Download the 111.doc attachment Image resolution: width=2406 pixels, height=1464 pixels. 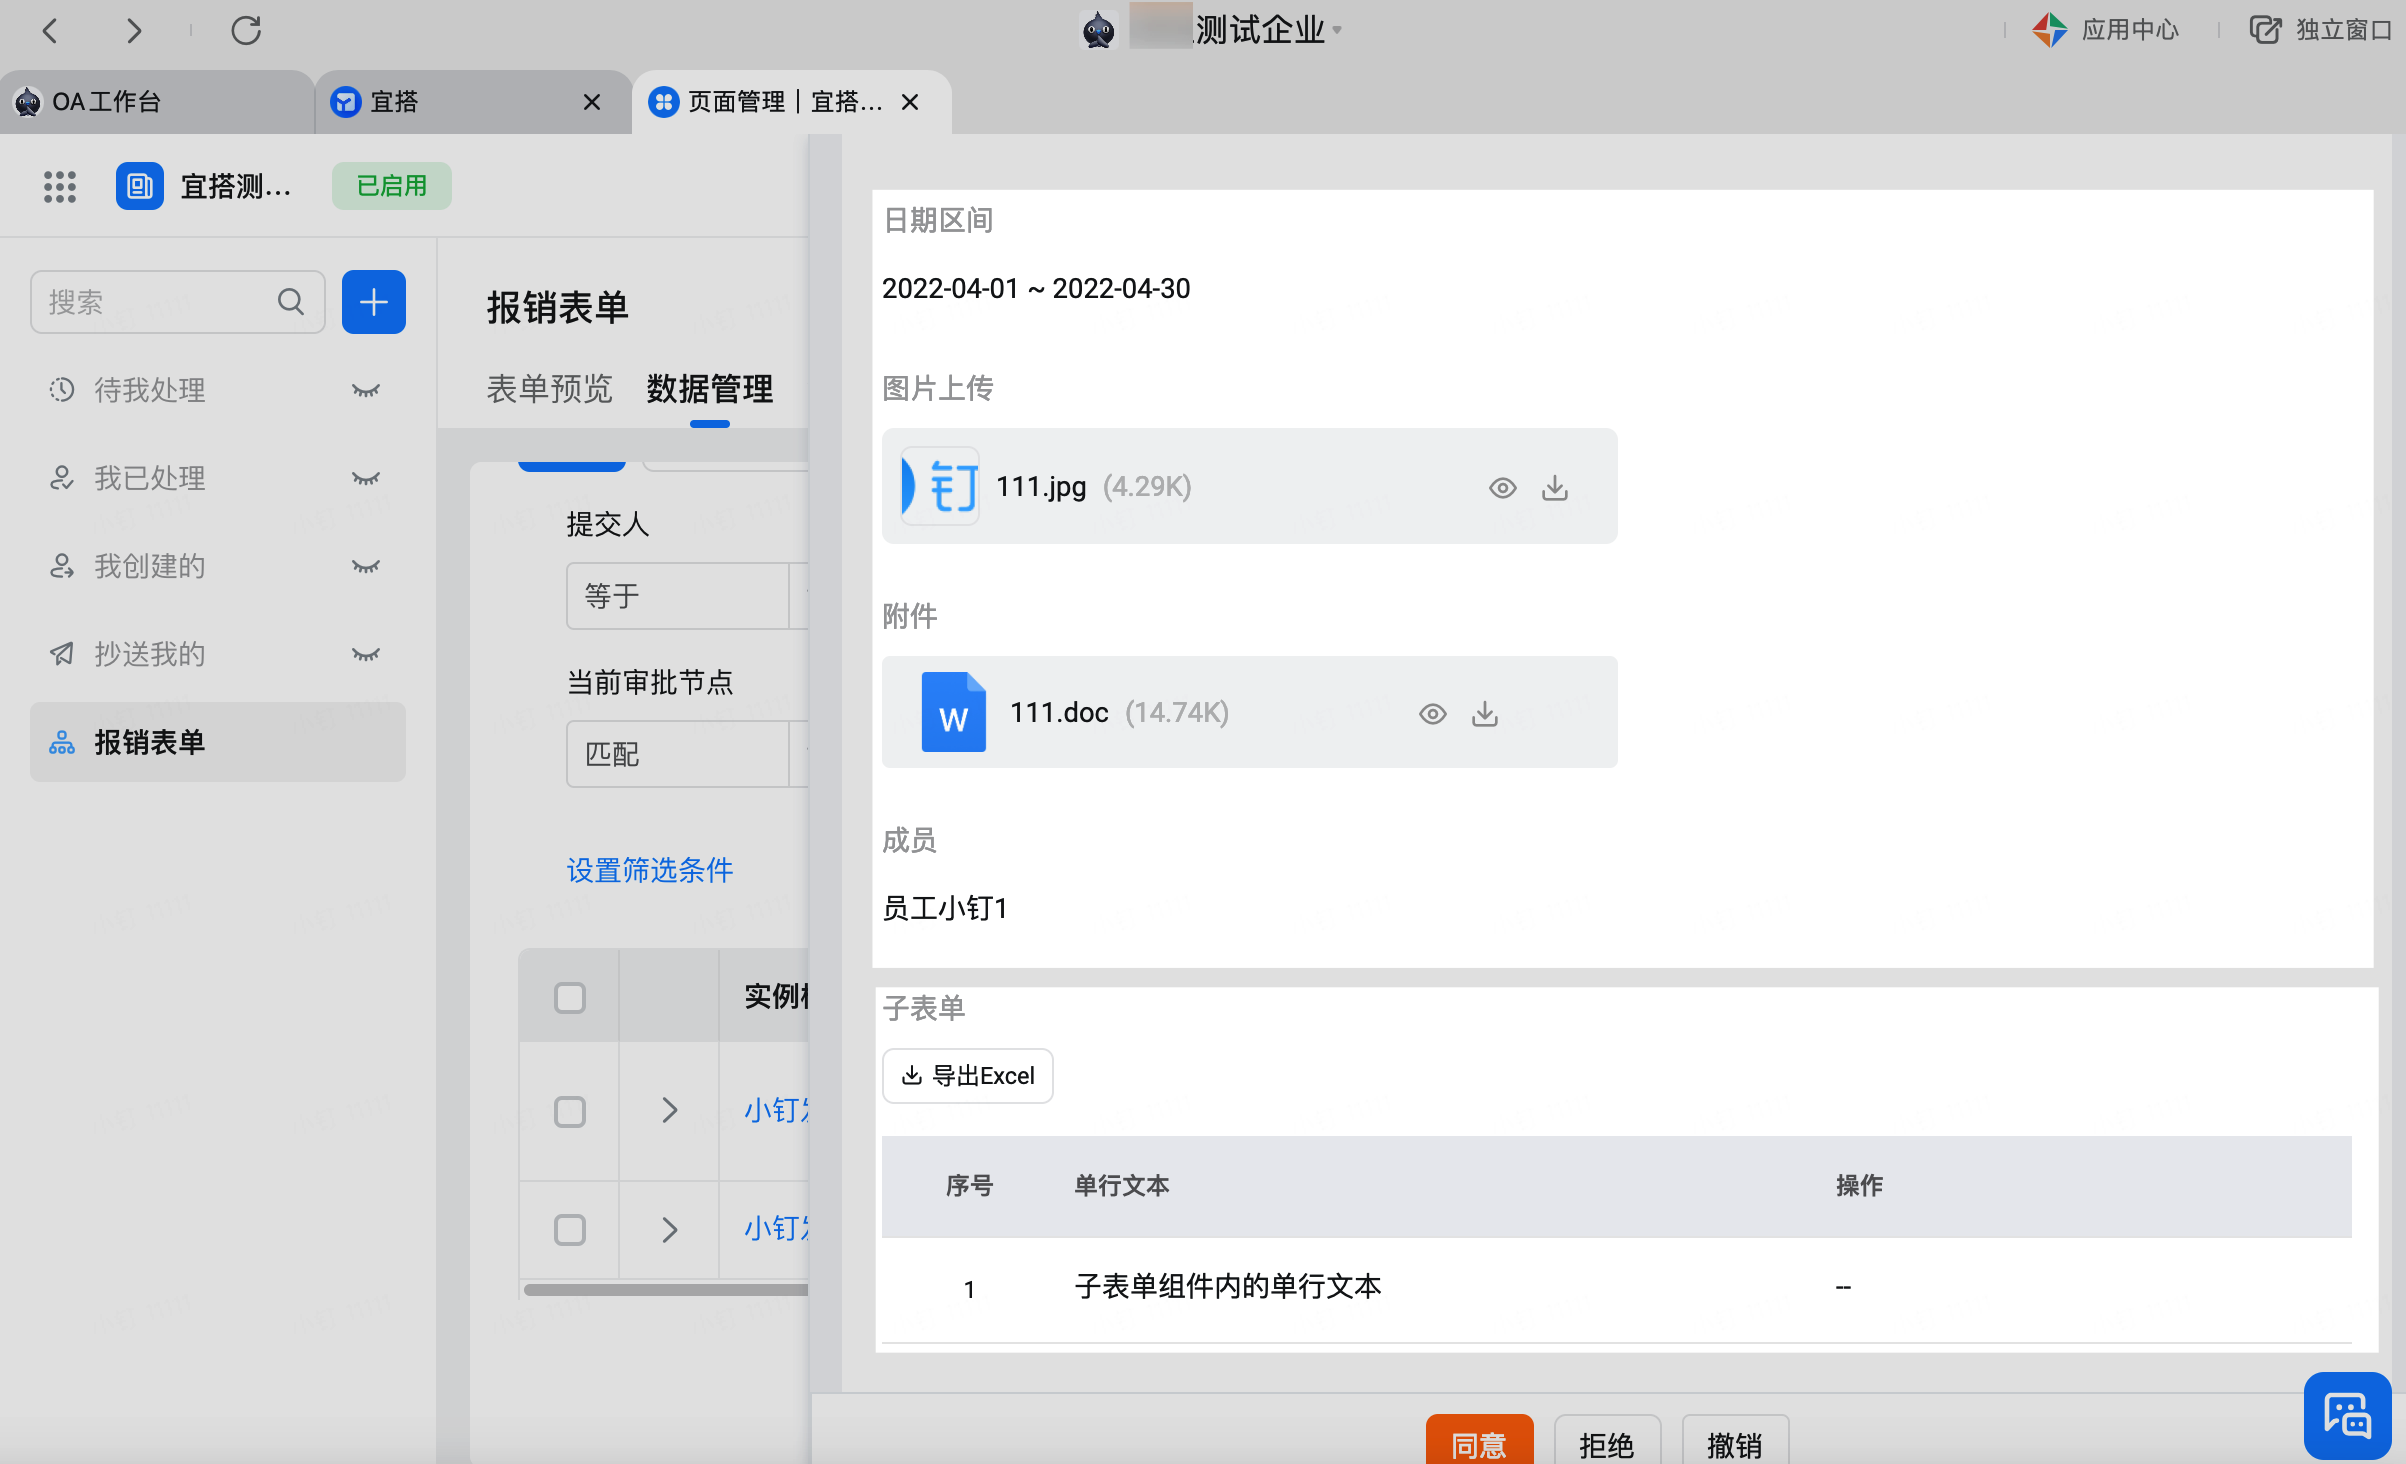pyautogui.click(x=1484, y=714)
